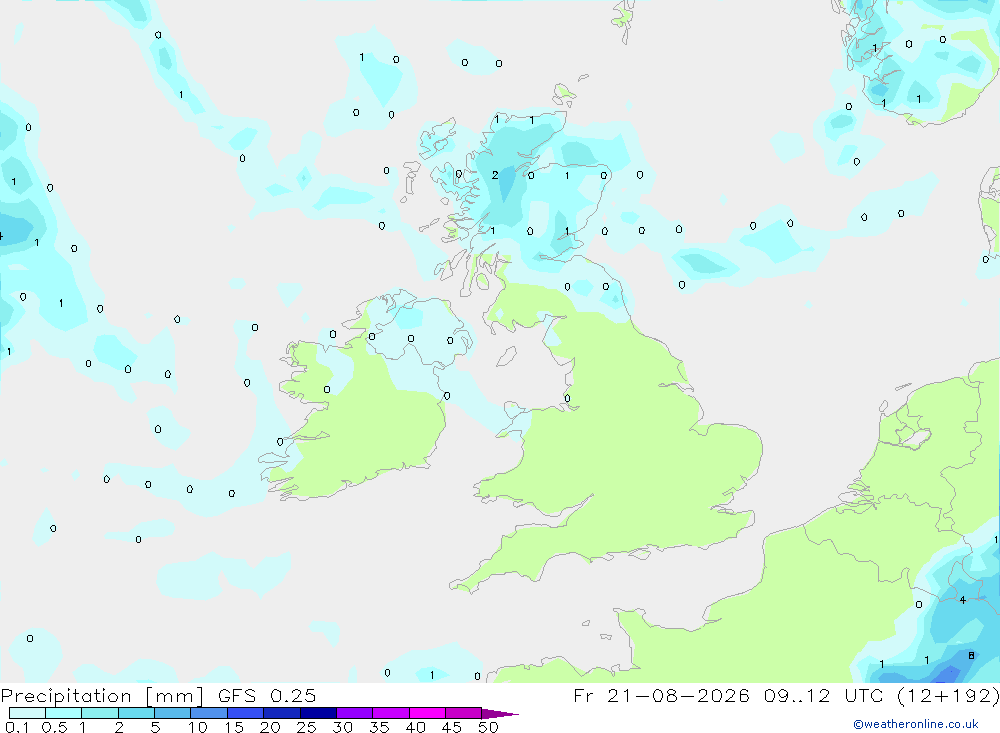Click the legend label 0.1
Viewport: 1000px width, 733px height.
click(17, 727)
